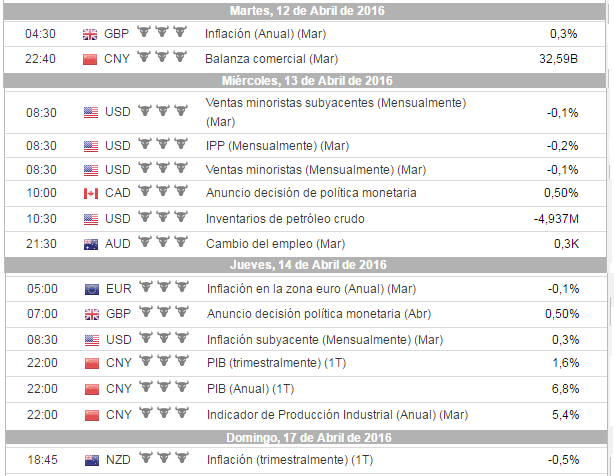Image resolution: width=614 pixels, height=476 pixels.
Task: Open the PIB (Anual) (1T) event
Action: point(250,389)
